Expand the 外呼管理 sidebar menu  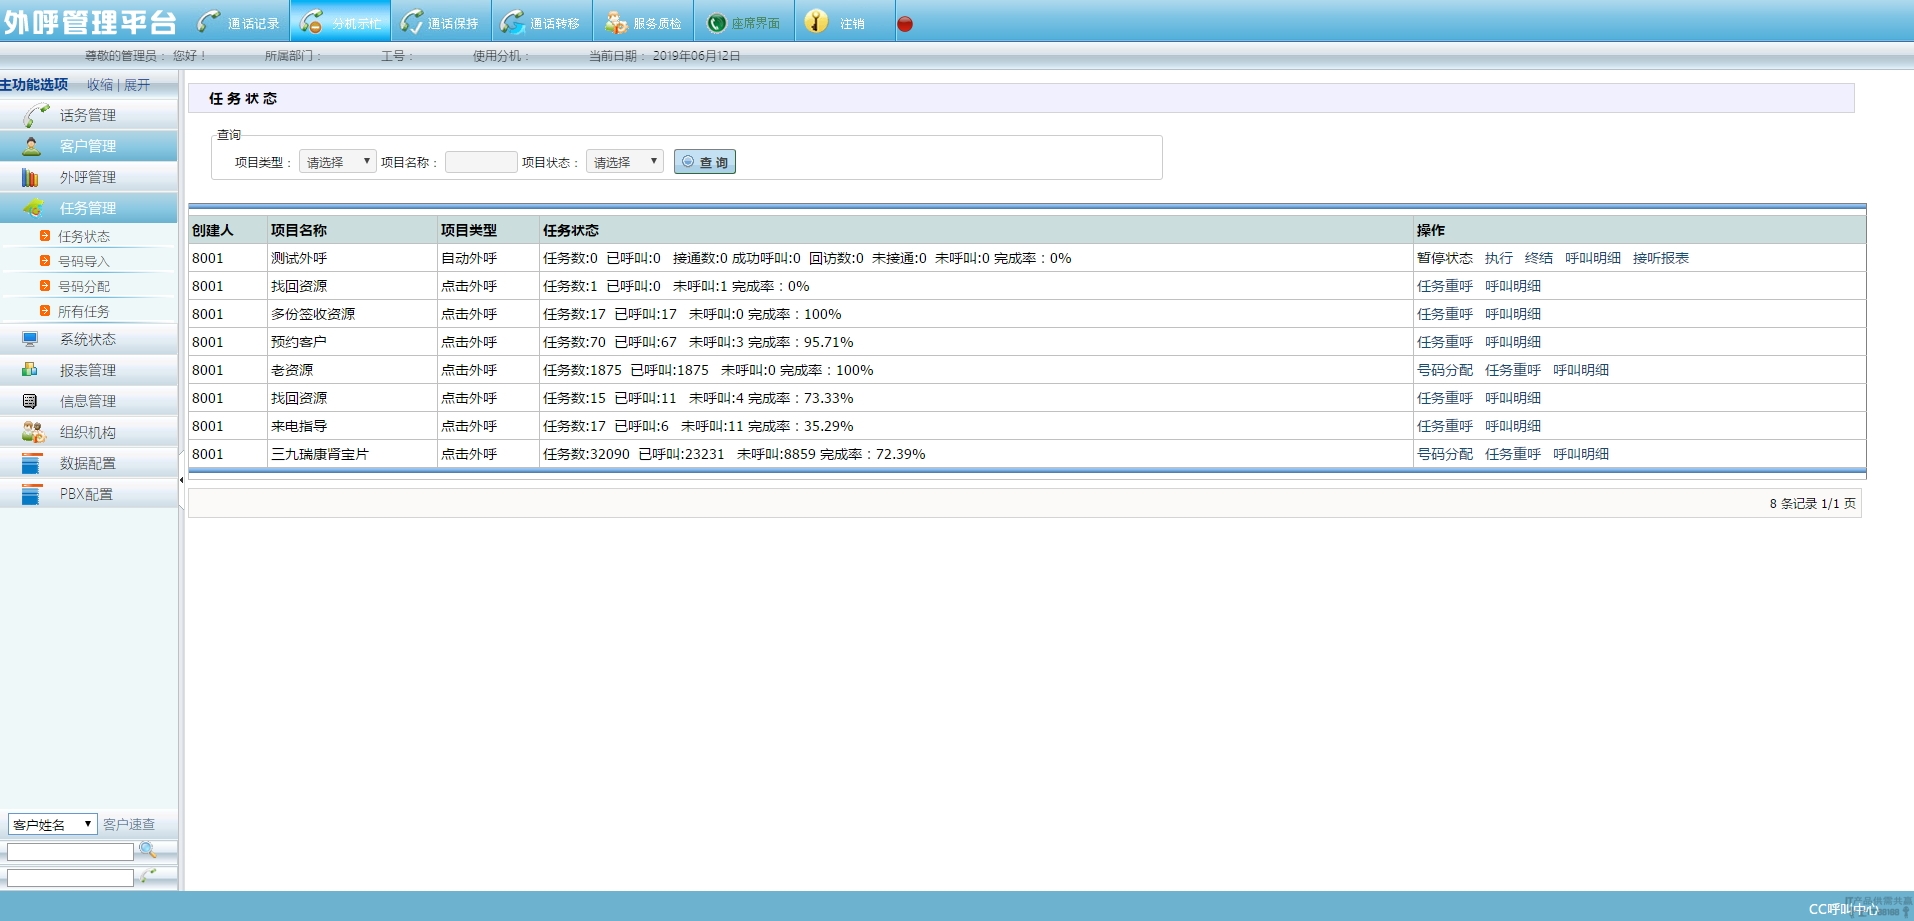[x=88, y=177]
